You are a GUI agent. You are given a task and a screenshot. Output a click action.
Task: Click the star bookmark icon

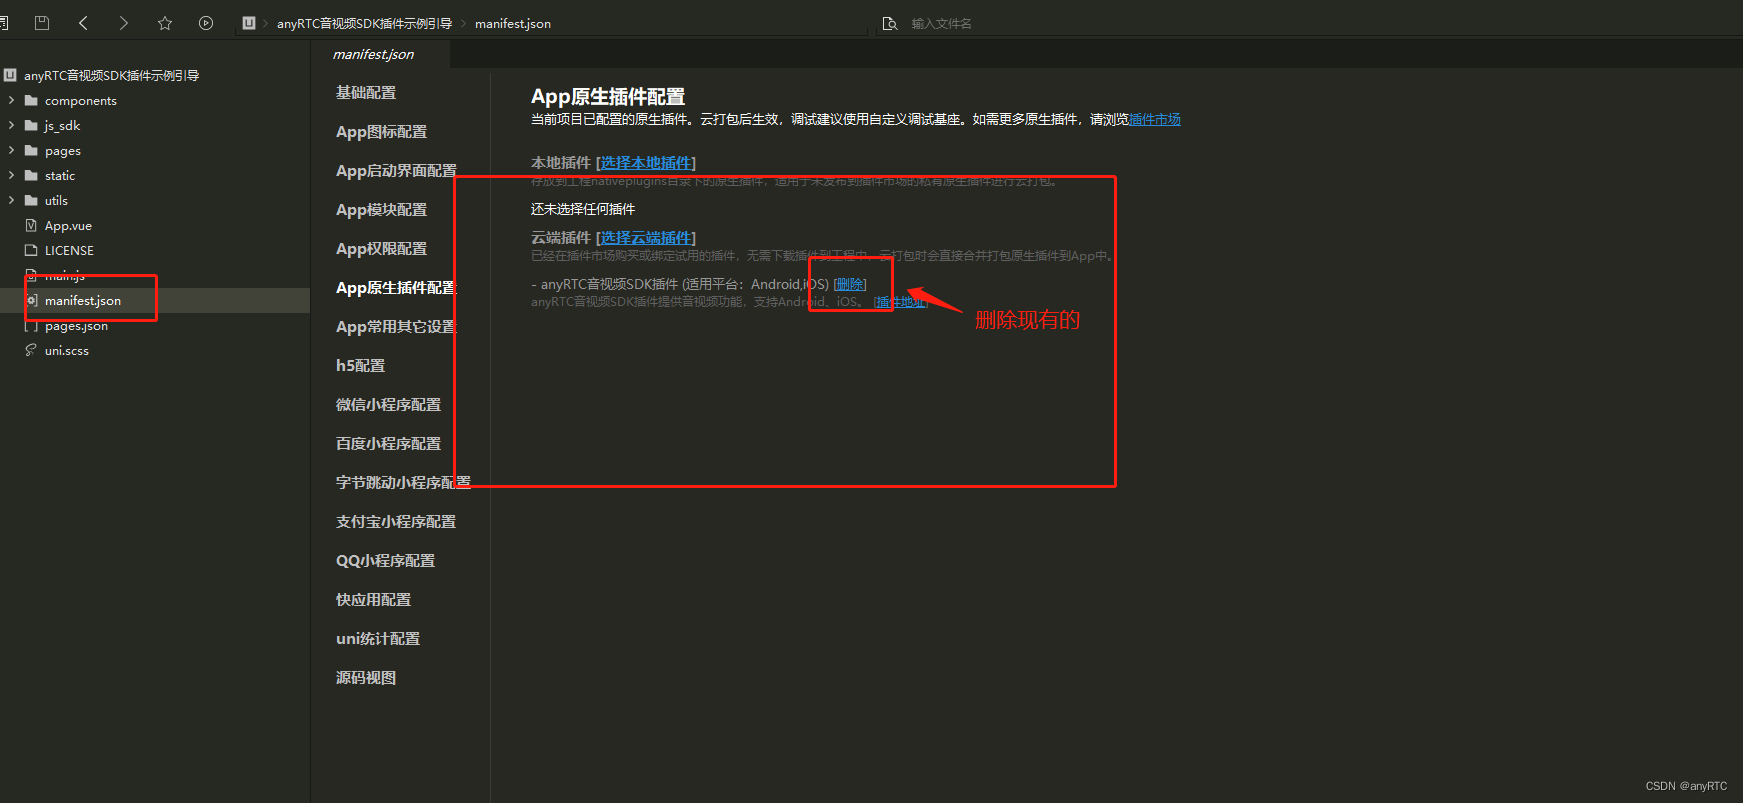pos(165,23)
